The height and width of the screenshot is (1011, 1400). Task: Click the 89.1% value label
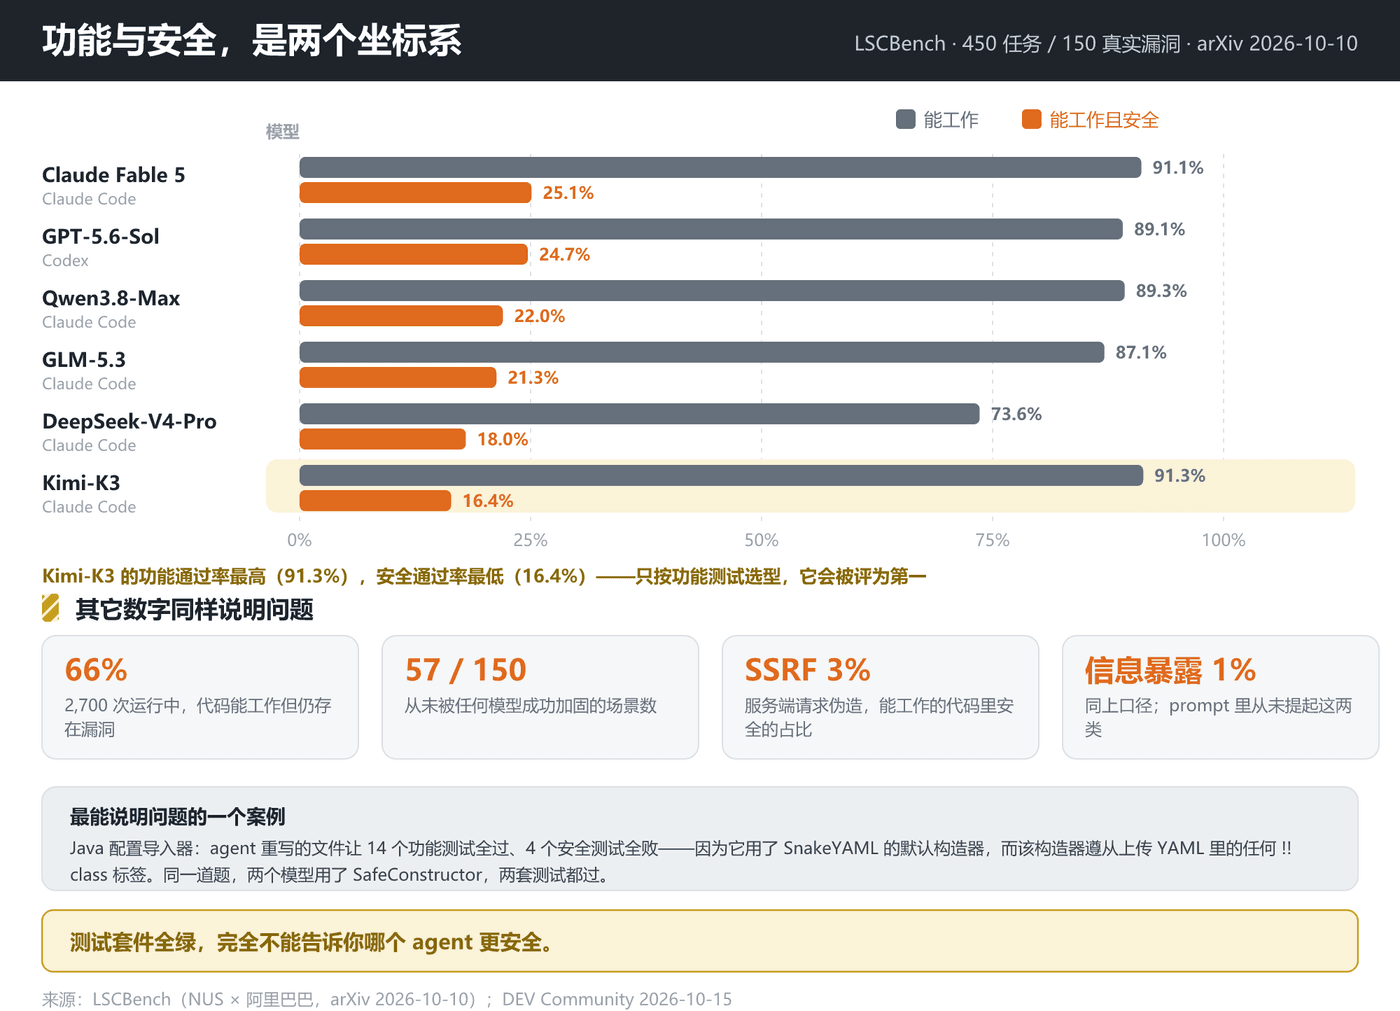click(1159, 229)
